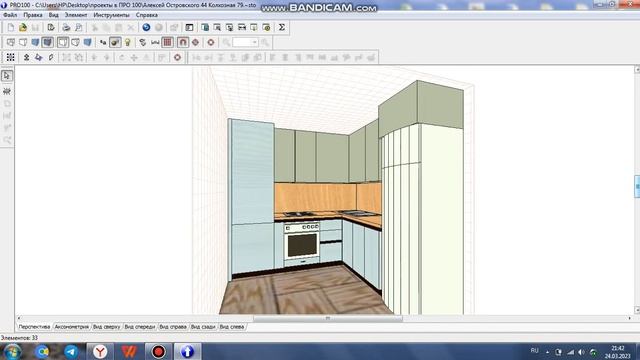The width and height of the screenshot is (640, 360).
Task: Open a project with the yellow folder icon
Action: (x=23, y=27)
